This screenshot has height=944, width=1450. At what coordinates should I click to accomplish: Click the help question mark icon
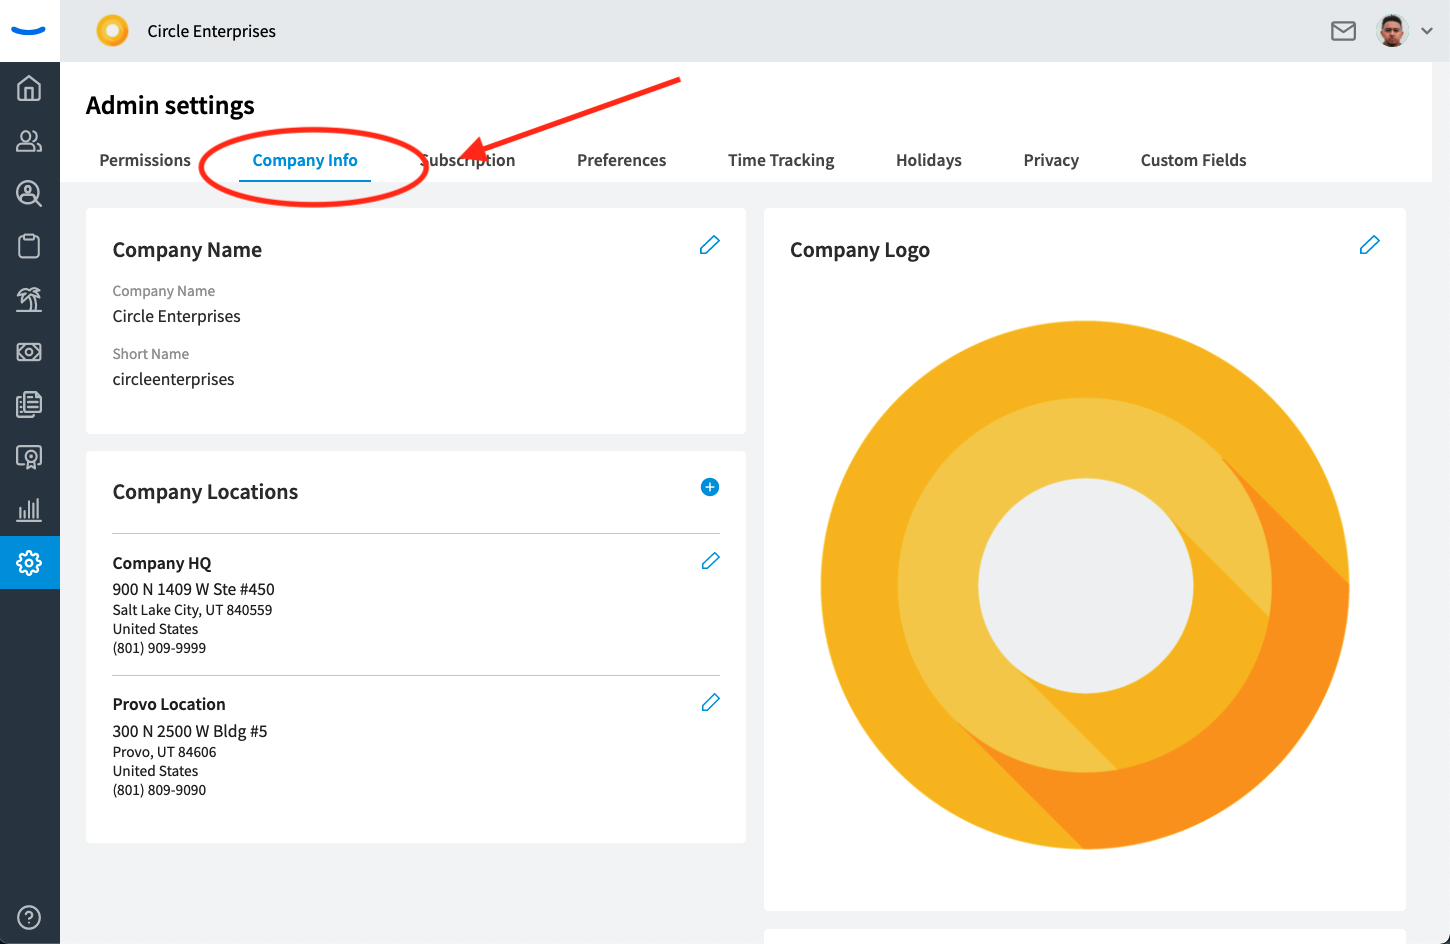point(29,917)
